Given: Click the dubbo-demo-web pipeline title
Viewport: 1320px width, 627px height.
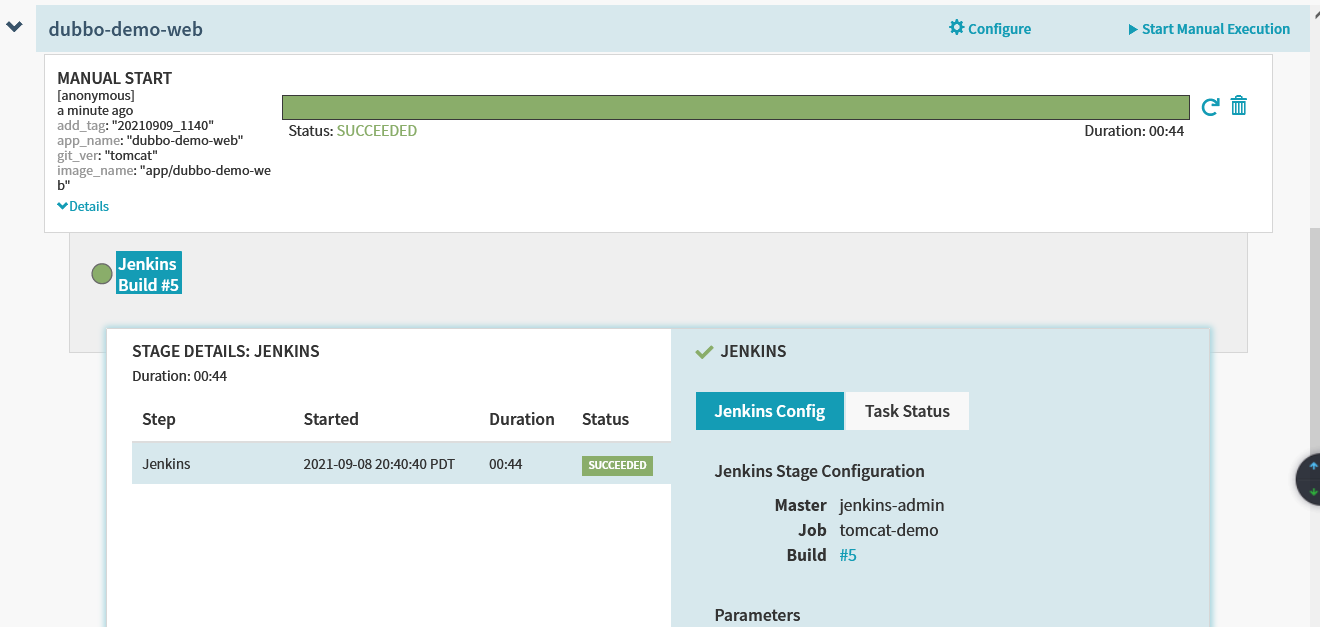Looking at the screenshot, I should (x=125, y=30).
